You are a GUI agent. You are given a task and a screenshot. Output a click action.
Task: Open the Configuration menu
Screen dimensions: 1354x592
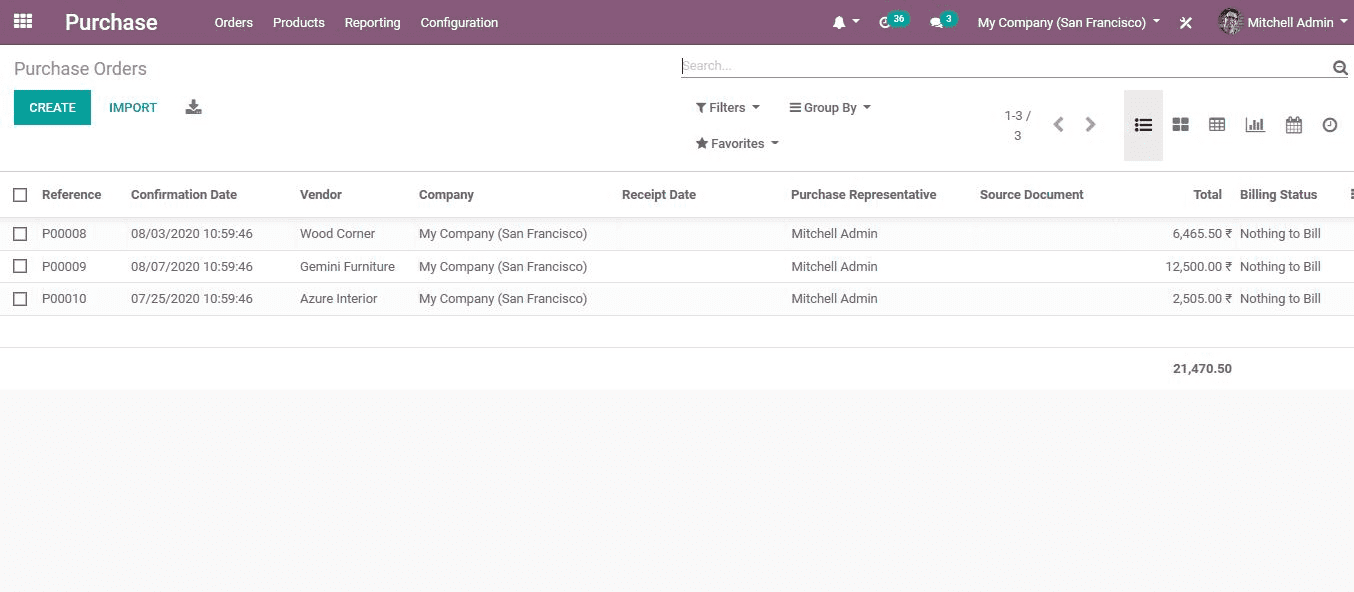coord(459,22)
